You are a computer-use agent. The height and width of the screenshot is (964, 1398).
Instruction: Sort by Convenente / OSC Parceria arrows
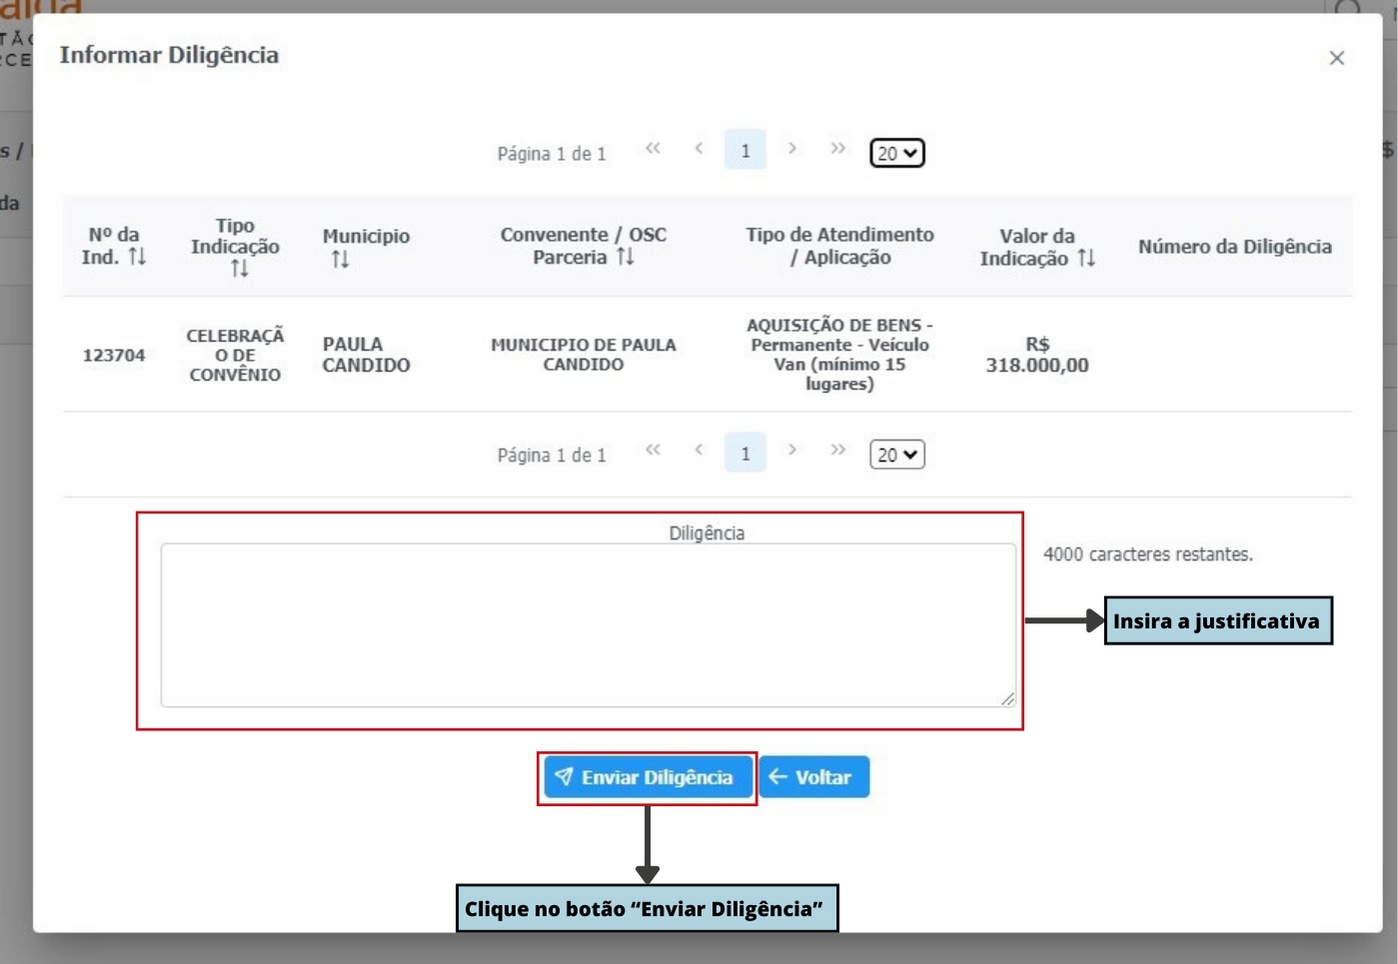[625, 257]
